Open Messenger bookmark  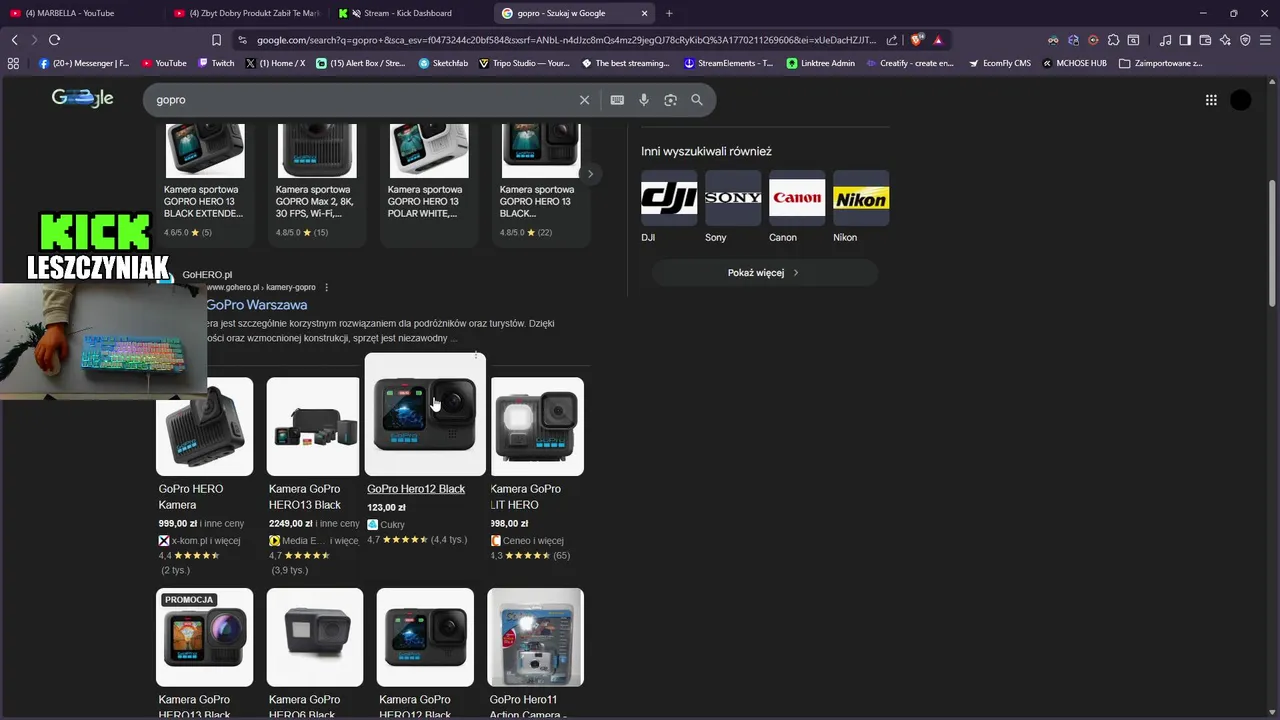(x=85, y=63)
